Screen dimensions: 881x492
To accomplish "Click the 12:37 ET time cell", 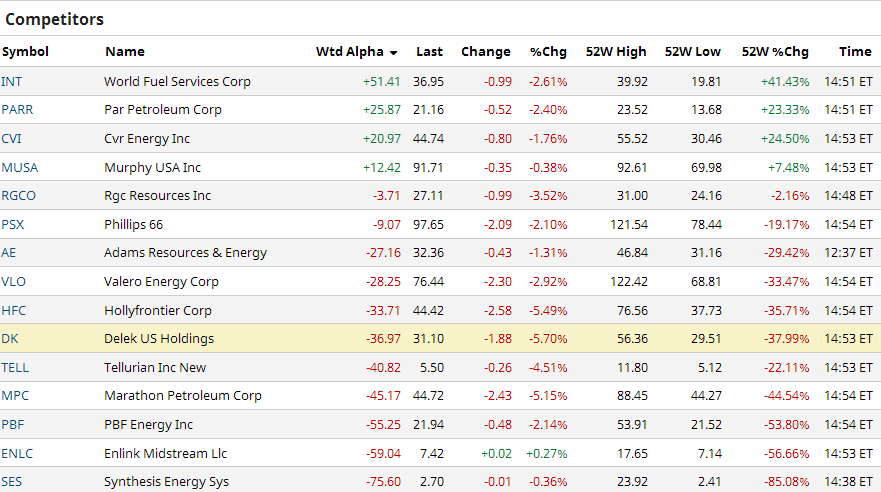I will click(x=848, y=253).
